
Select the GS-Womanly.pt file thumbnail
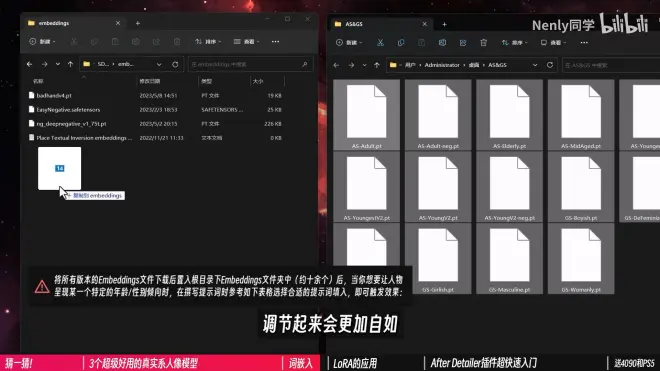point(581,258)
